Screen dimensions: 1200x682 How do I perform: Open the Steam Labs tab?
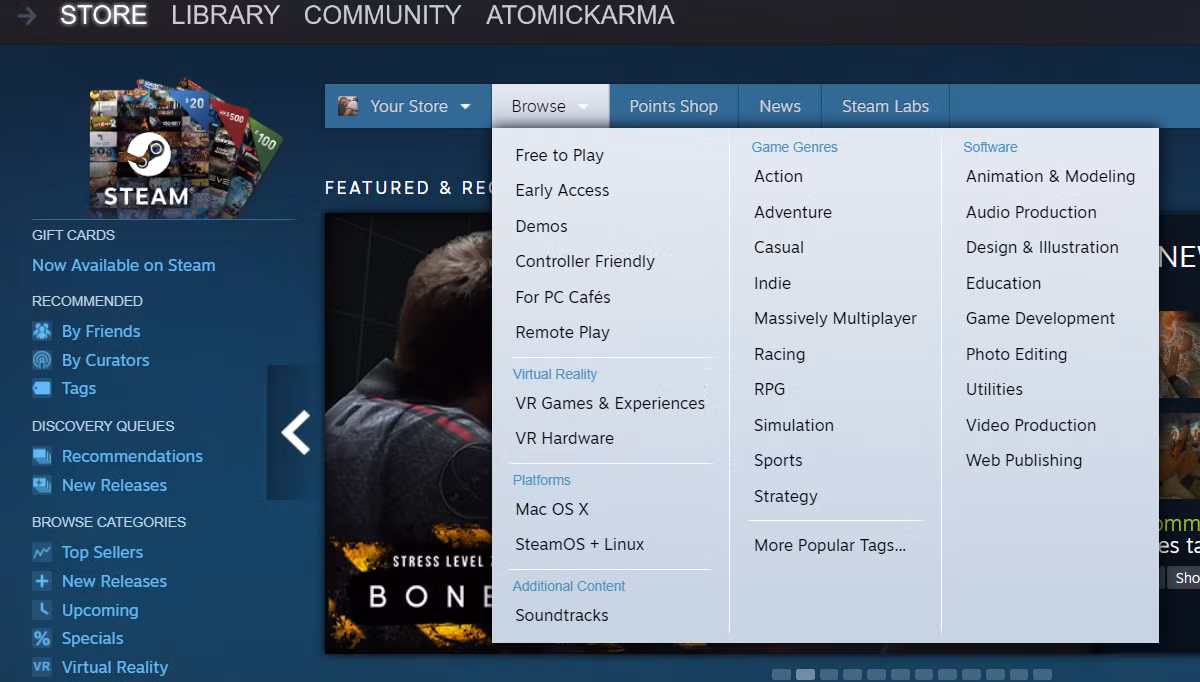click(885, 106)
